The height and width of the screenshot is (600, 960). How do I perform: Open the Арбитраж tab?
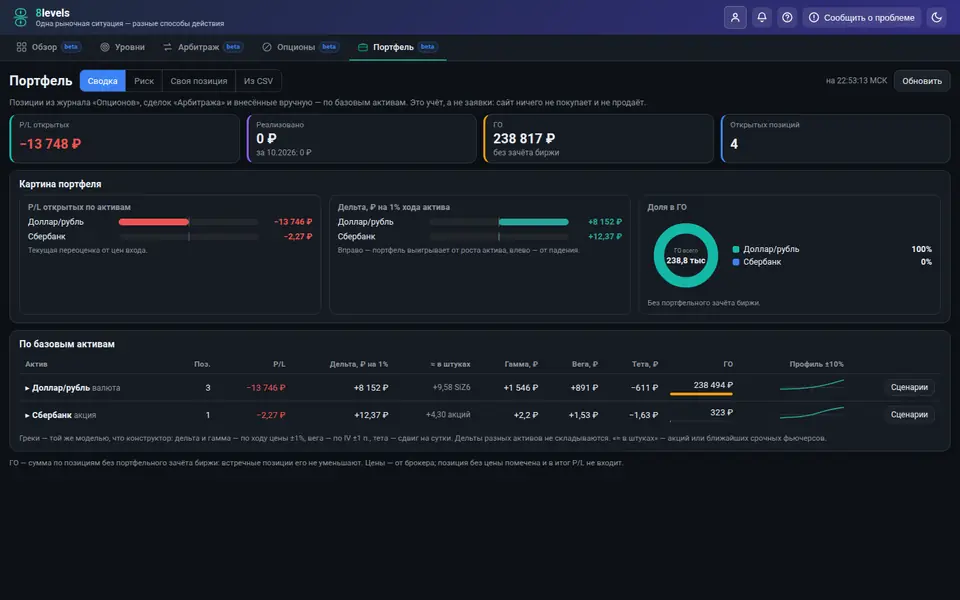coord(203,47)
